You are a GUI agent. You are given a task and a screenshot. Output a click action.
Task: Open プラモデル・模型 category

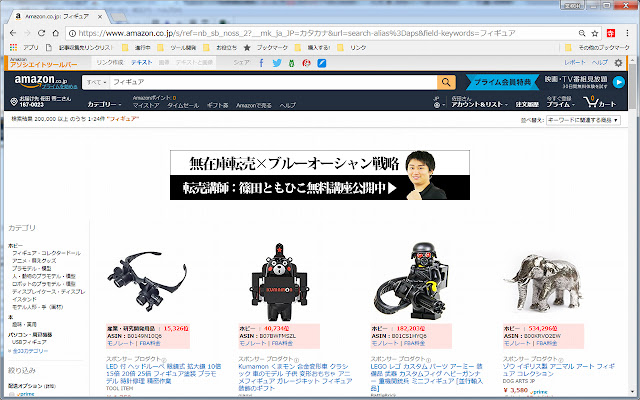tap(31, 268)
